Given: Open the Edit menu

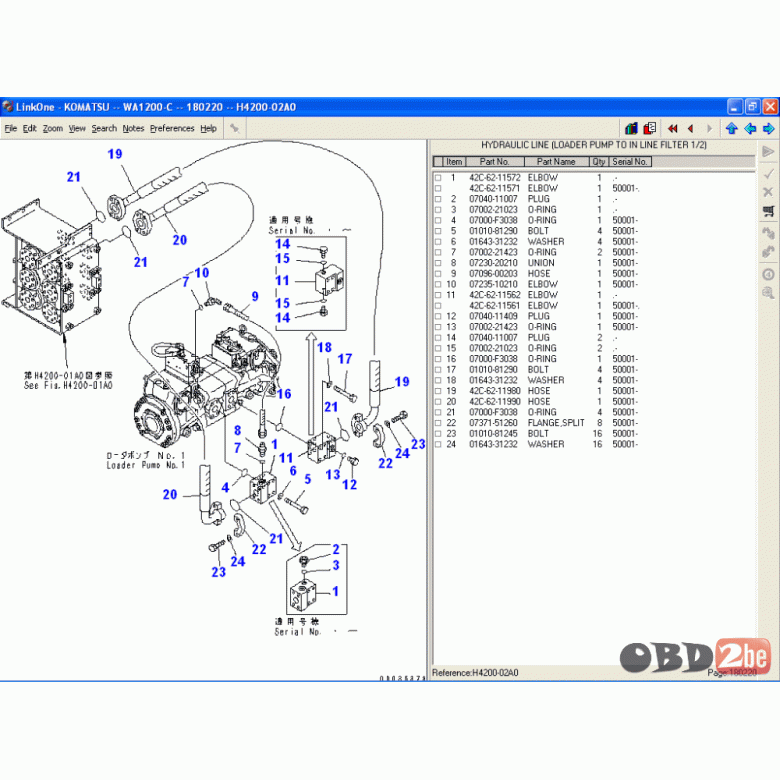Looking at the screenshot, I should point(30,128).
